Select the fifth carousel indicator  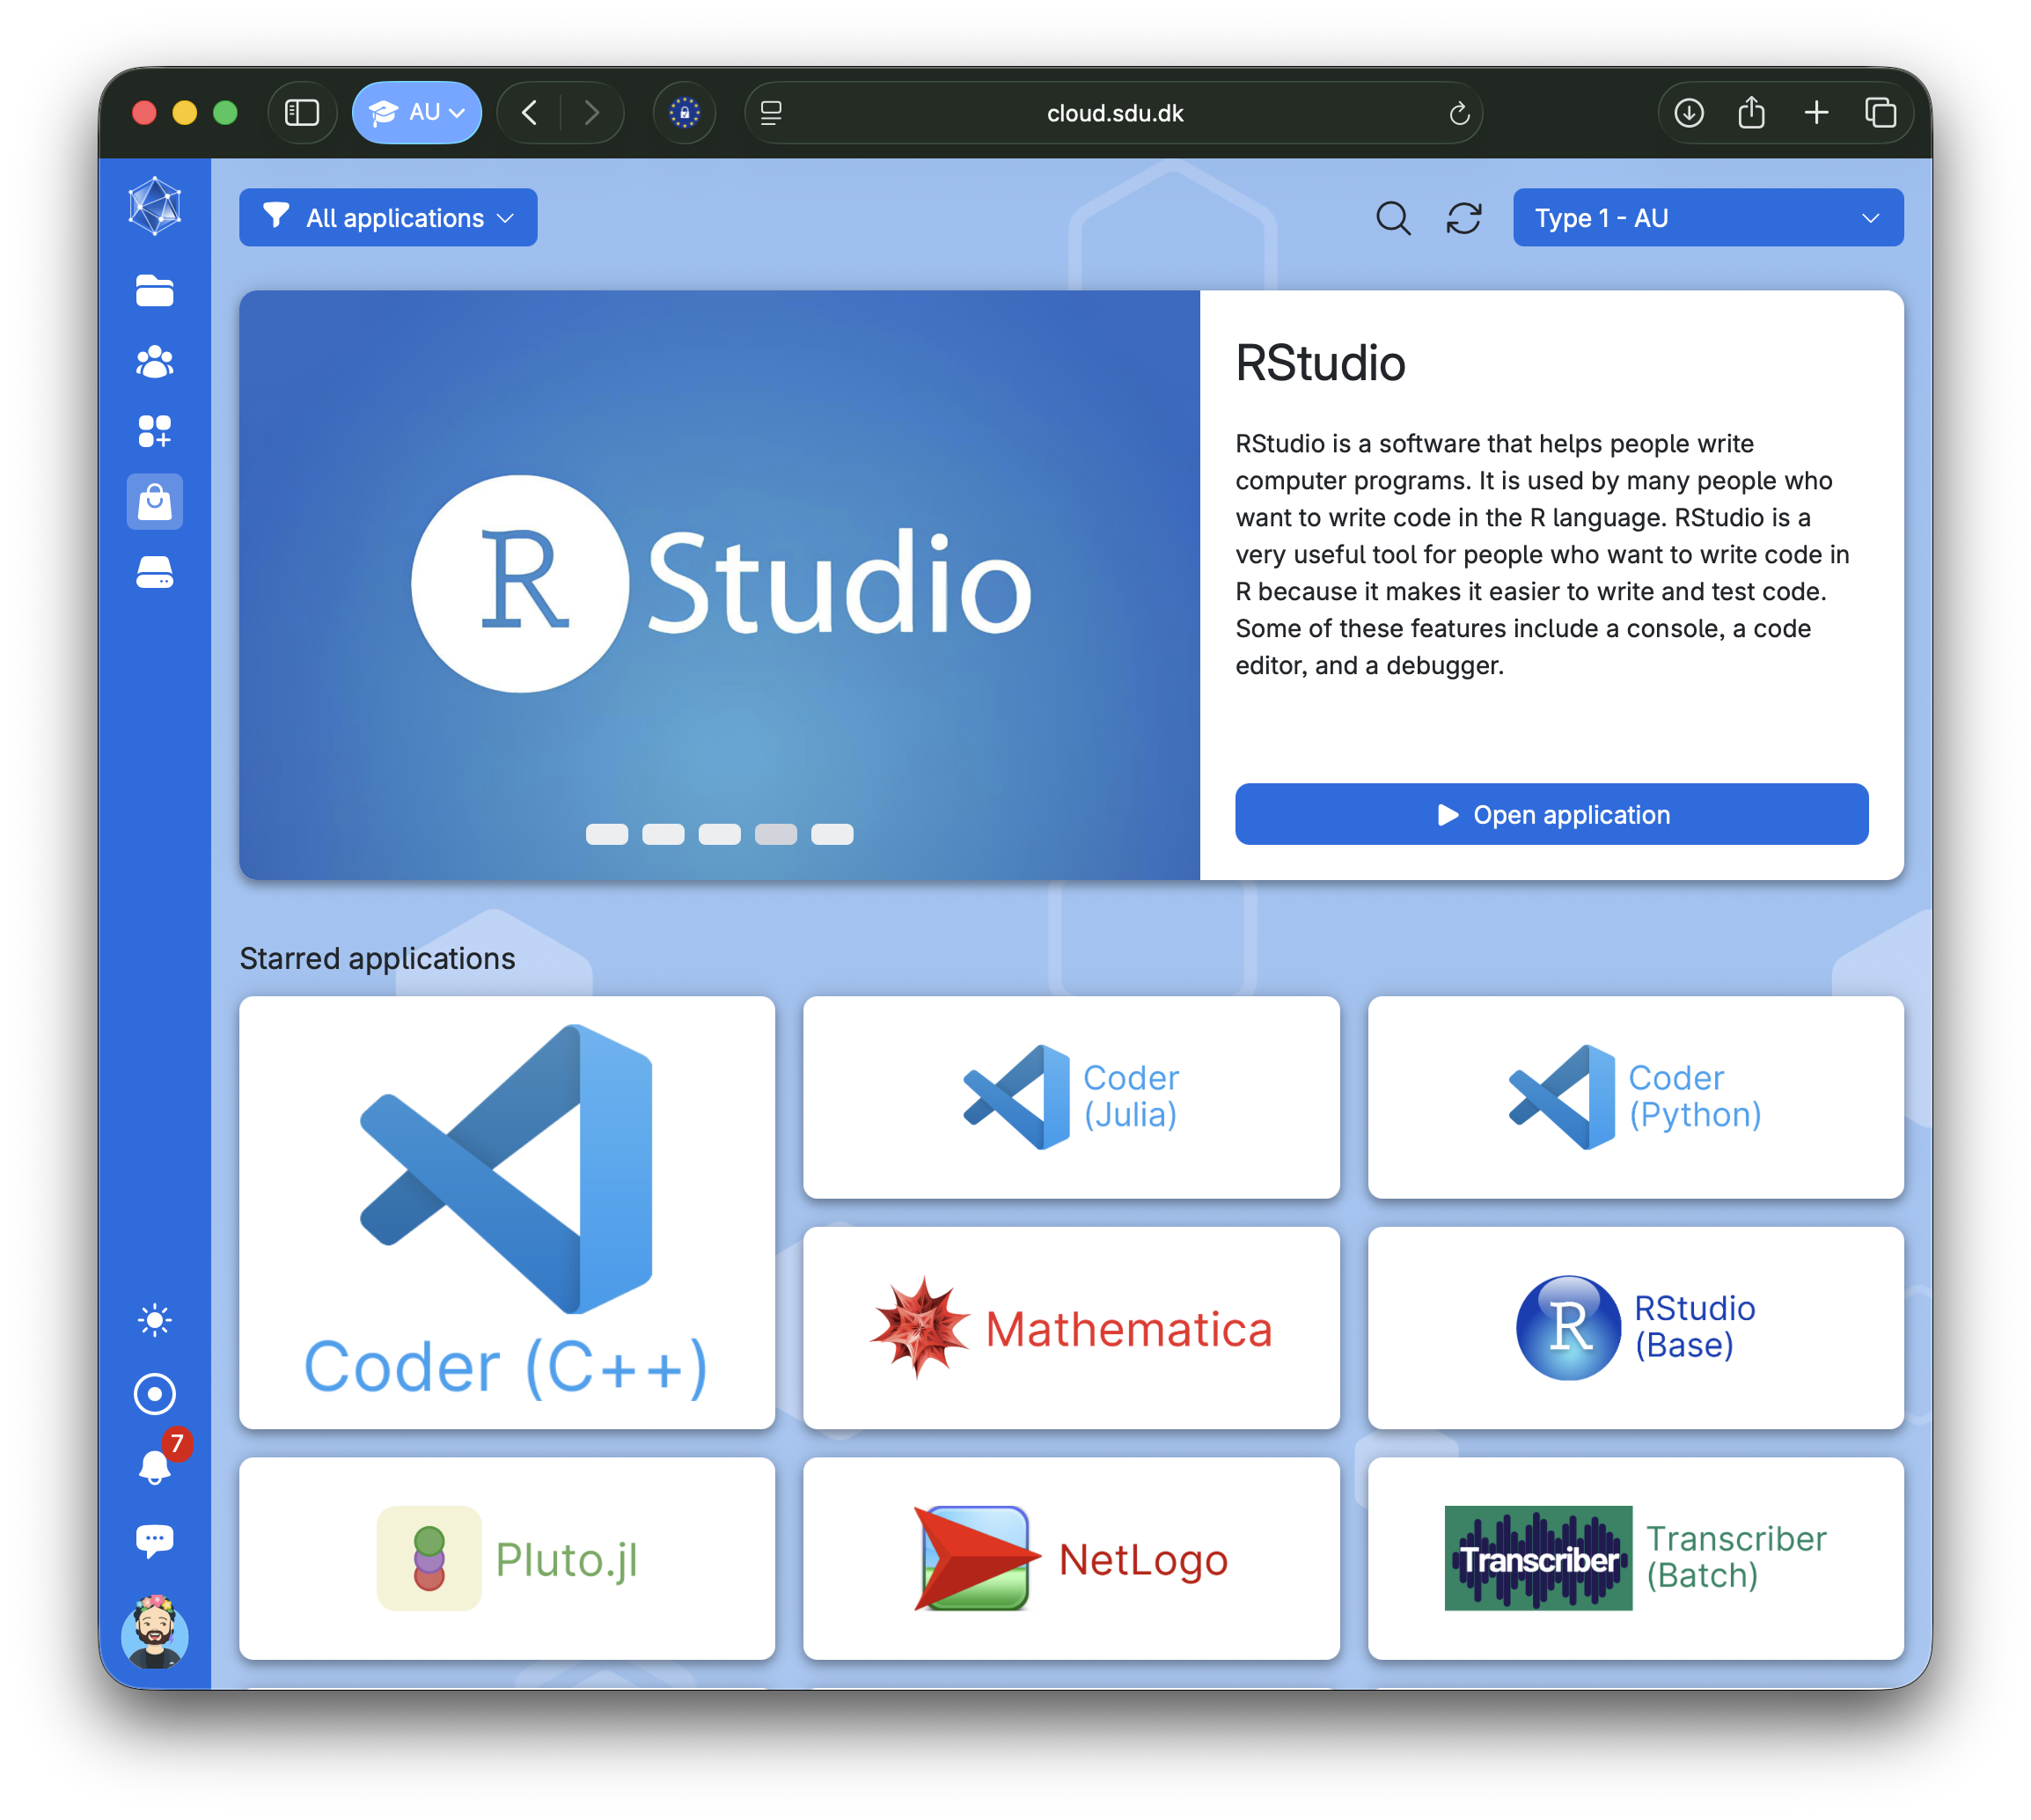(832, 834)
